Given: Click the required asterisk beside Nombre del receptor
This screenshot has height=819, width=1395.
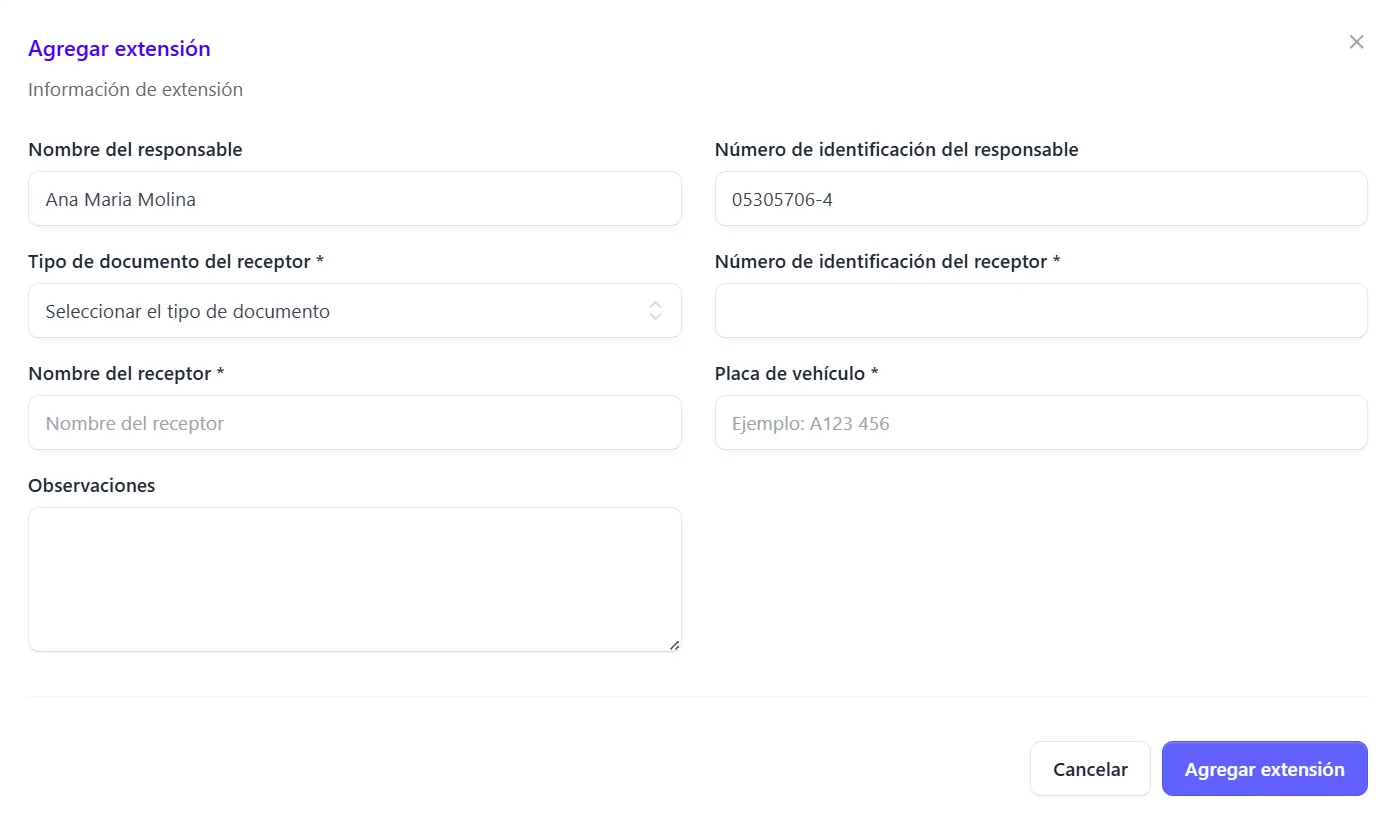Looking at the screenshot, I should coord(221,373).
